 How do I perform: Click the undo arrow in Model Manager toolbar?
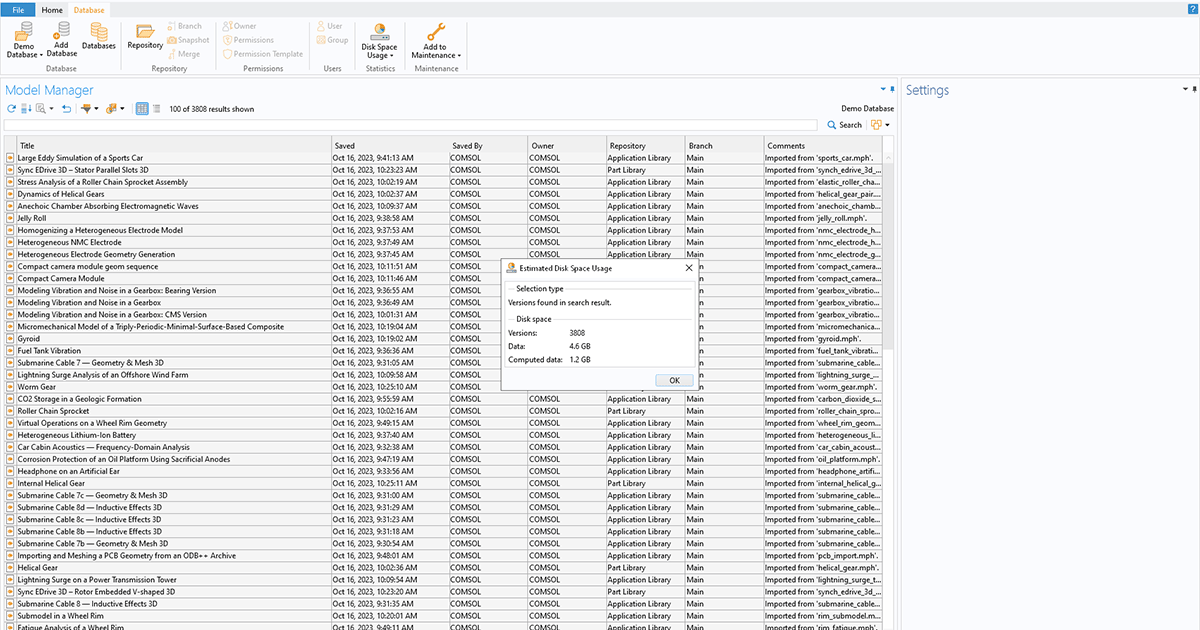(x=66, y=109)
